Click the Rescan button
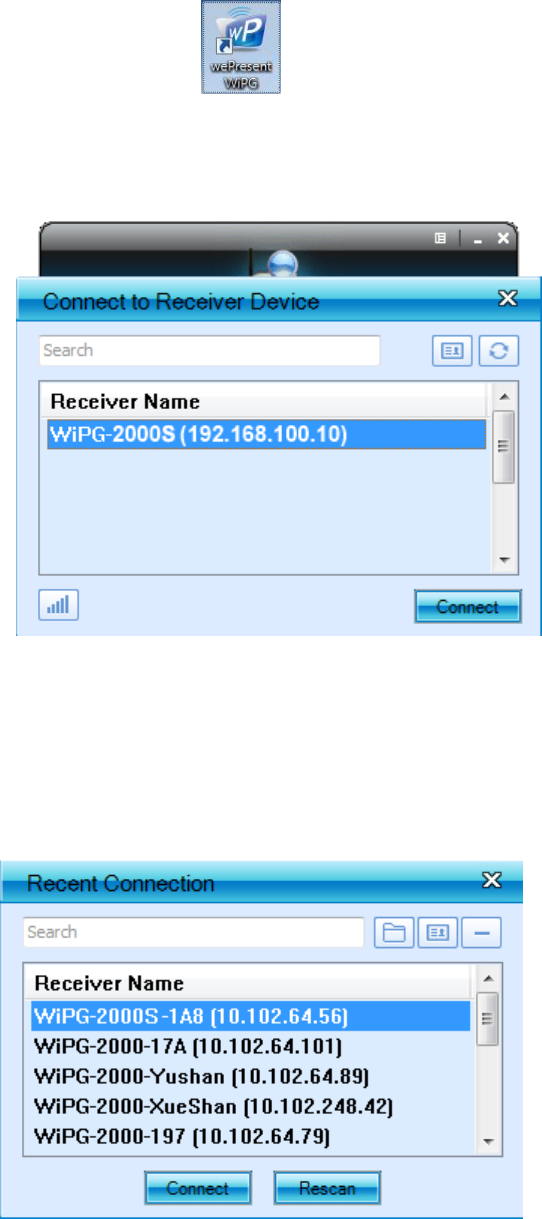This screenshot has width=542, height=1219. pos(328,1188)
